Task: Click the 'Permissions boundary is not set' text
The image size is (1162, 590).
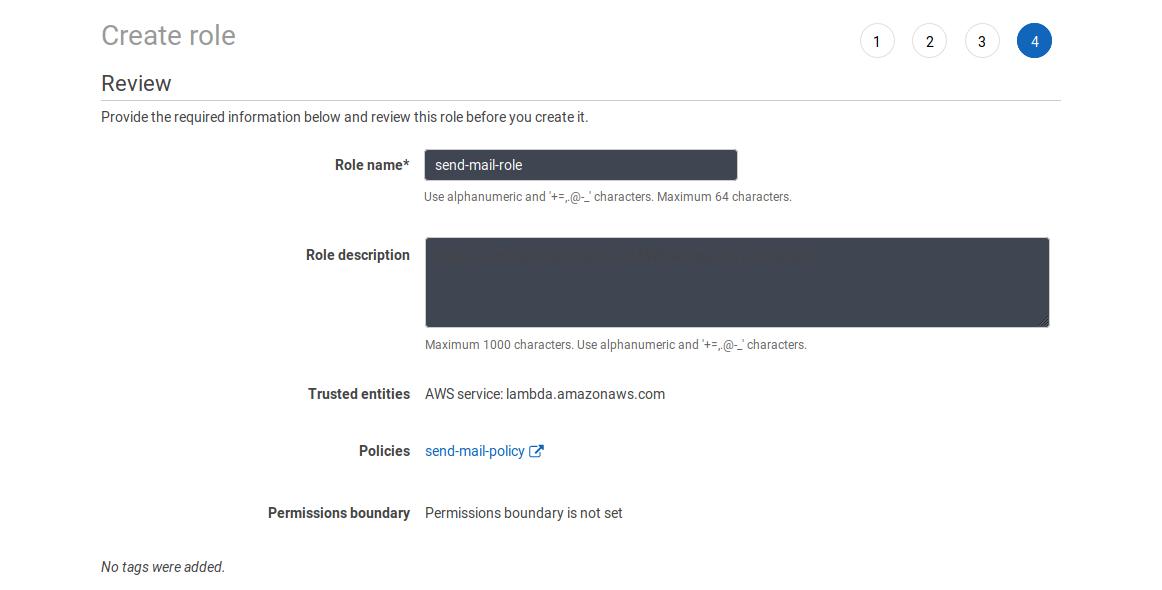Action: coord(523,513)
